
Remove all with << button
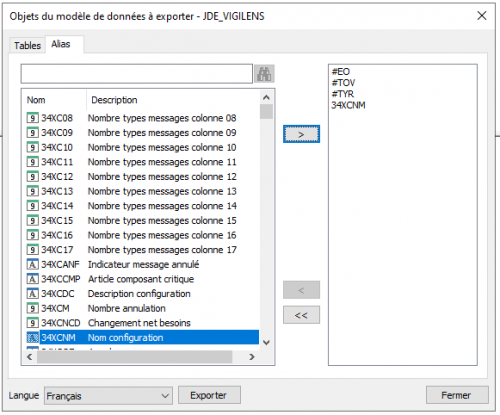tap(301, 315)
